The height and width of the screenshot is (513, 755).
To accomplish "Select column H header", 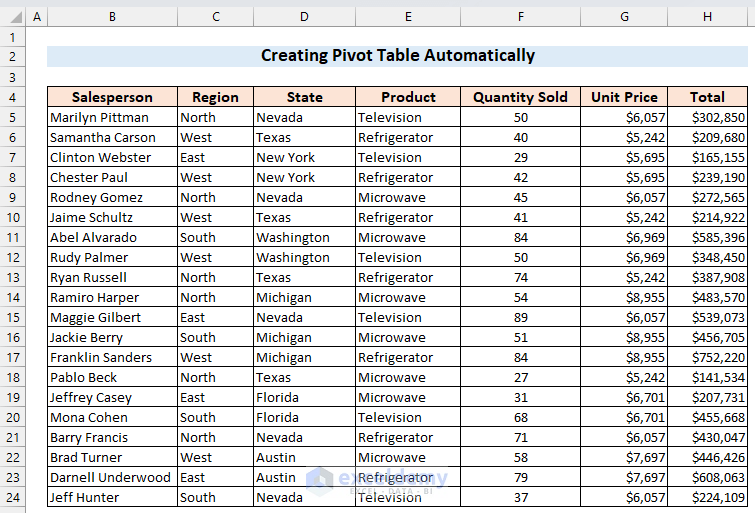I will 707,17.
